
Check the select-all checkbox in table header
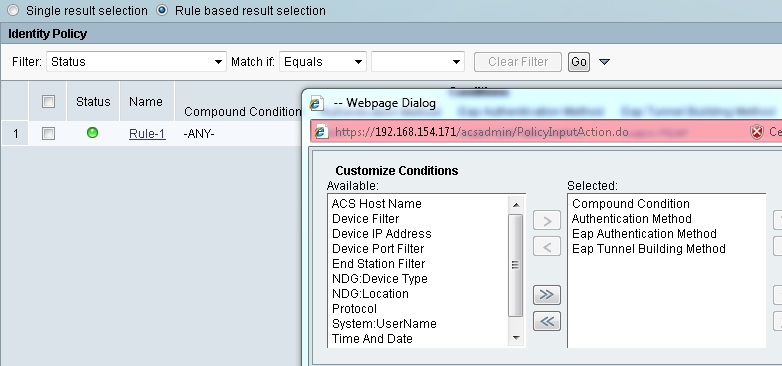click(48, 102)
